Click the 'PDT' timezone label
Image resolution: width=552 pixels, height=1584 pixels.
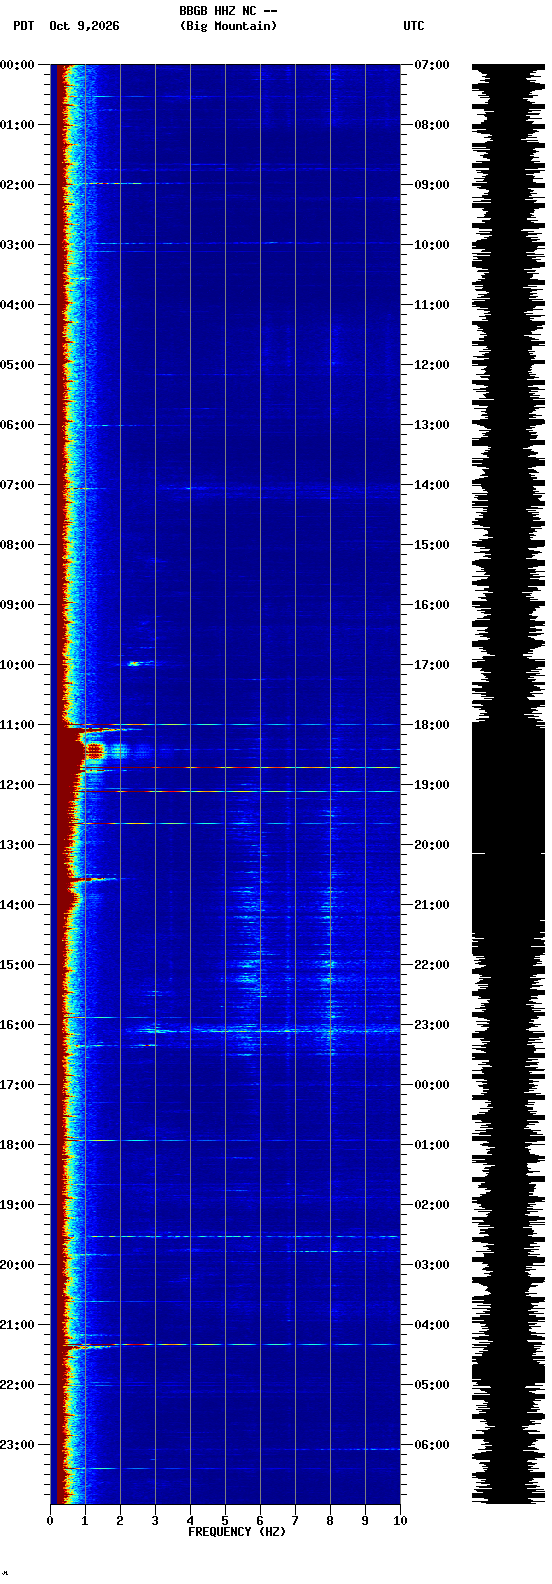pyautogui.click(x=23, y=26)
